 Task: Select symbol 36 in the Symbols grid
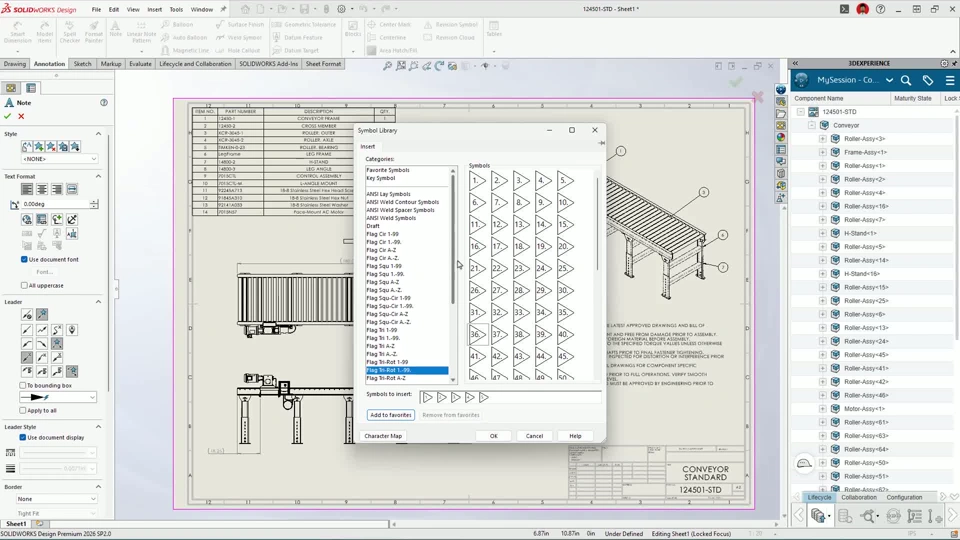pos(477,334)
